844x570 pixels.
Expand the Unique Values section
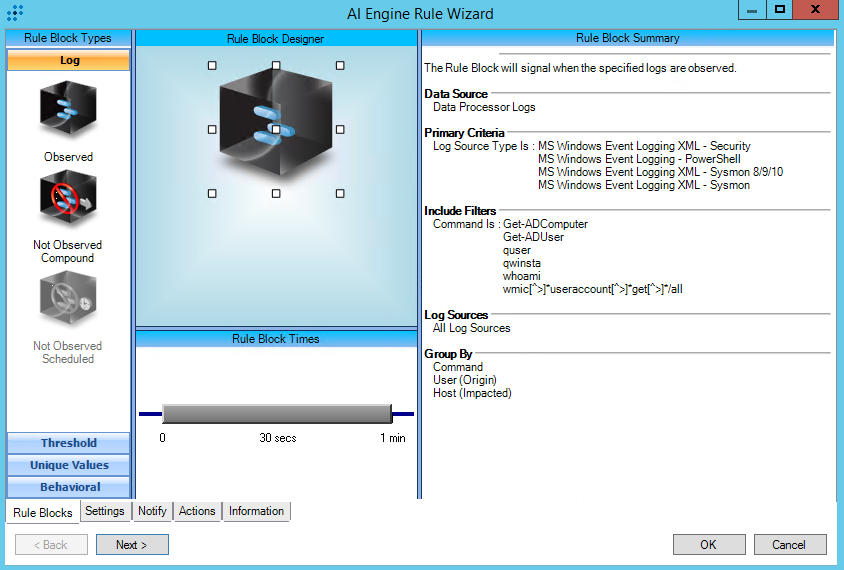click(x=69, y=465)
